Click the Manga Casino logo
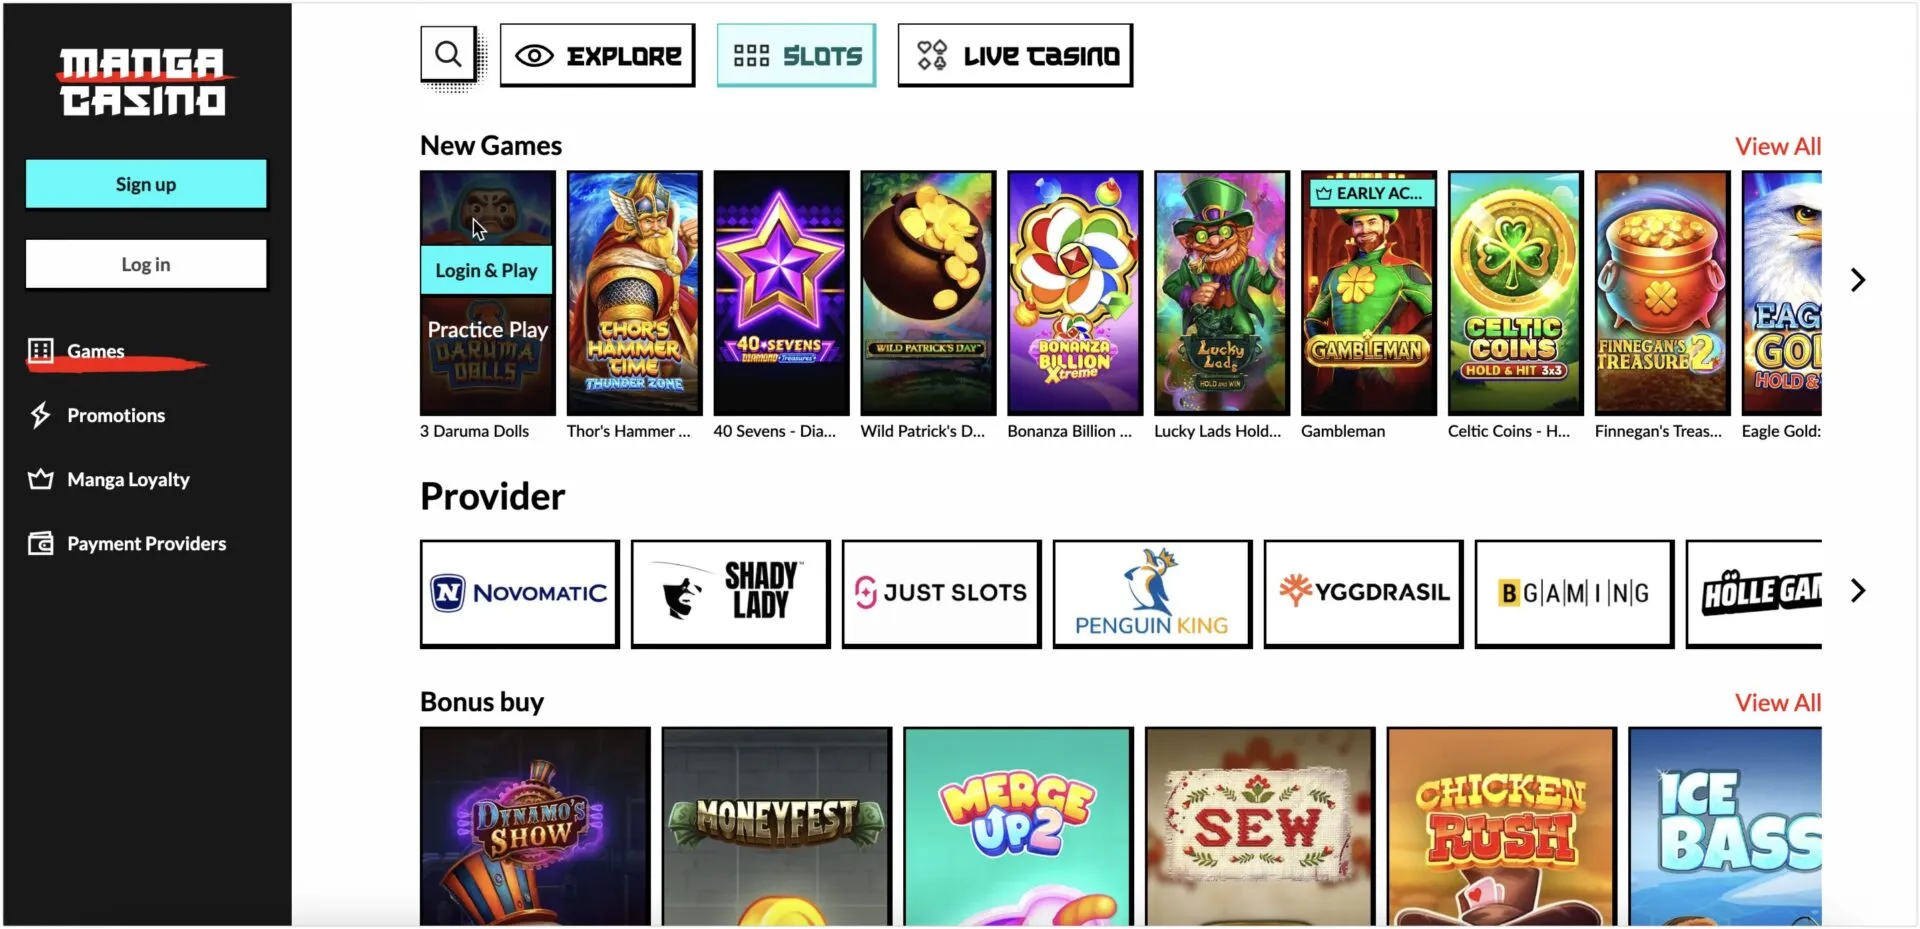 (x=142, y=82)
